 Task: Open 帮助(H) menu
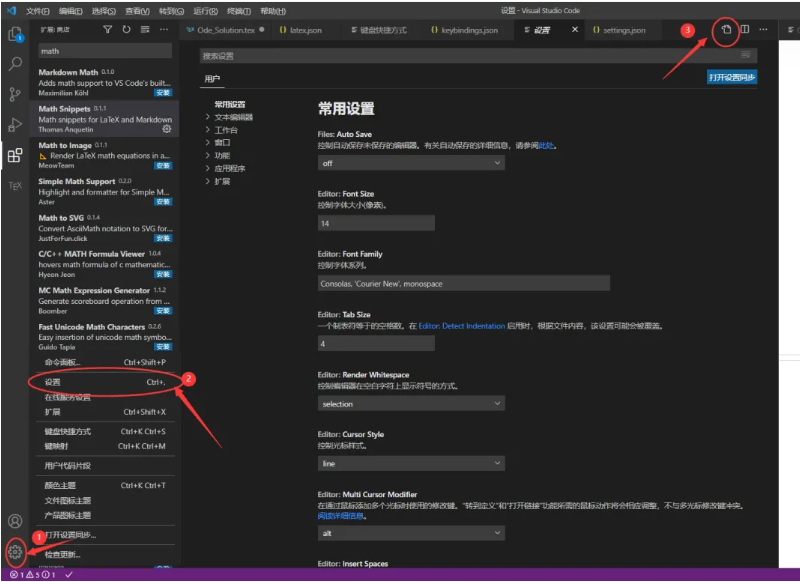pyautogui.click(x=273, y=11)
